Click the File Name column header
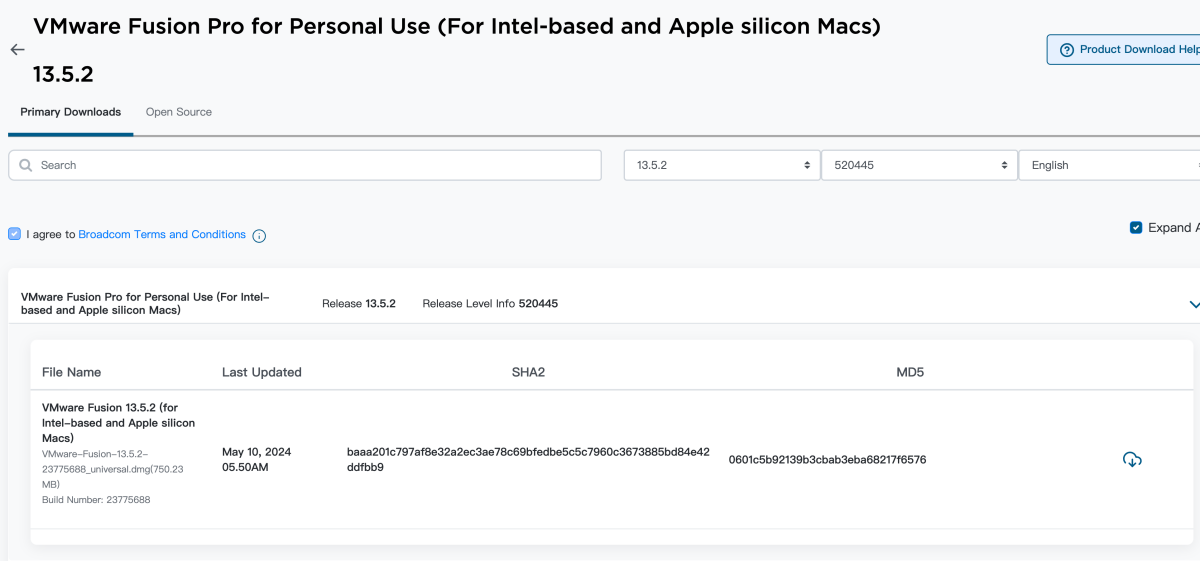The width and height of the screenshot is (1200, 561). point(71,372)
